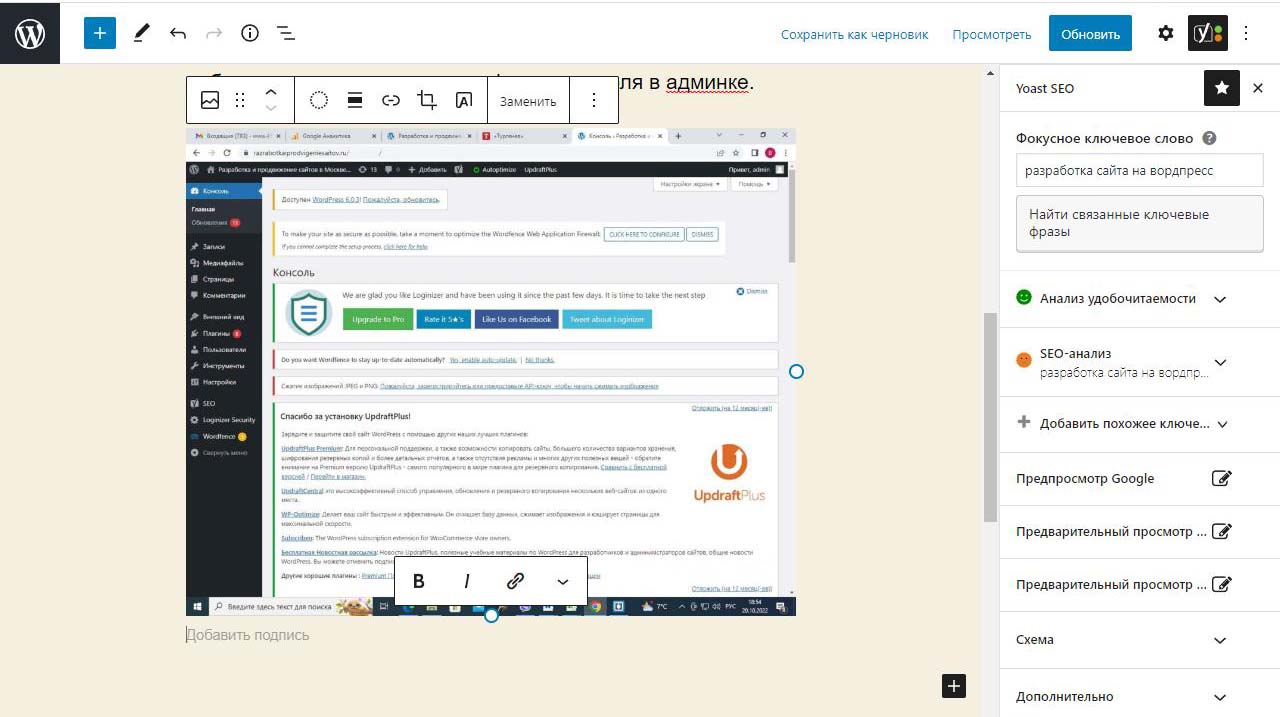This screenshot has height=717, width=1280.
Task: Expand the SEO-анализ section
Action: pyautogui.click(x=1219, y=362)
